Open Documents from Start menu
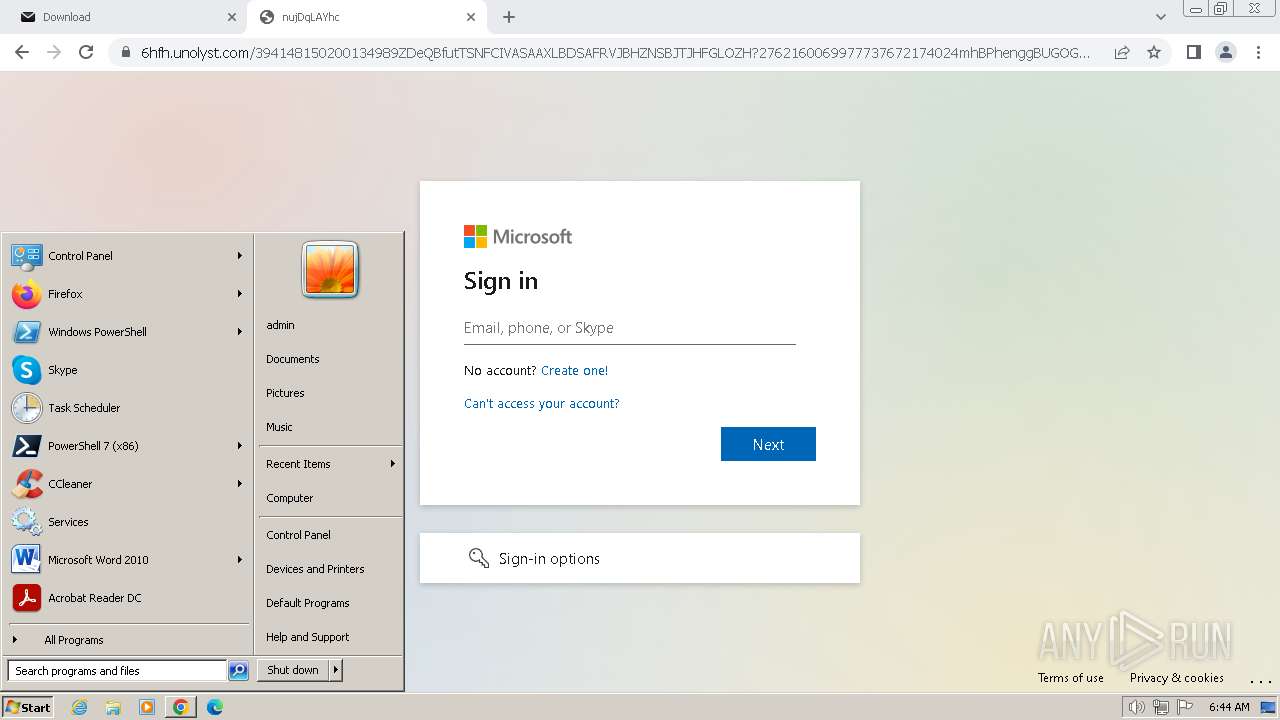Screen dimensions: 1280x720 click(293, 359)
